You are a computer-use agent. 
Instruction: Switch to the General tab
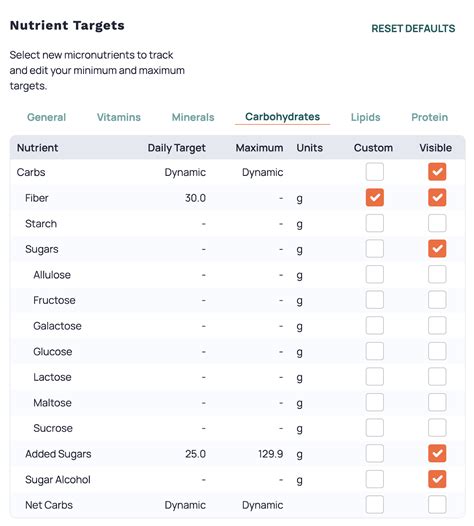[46, 117]
